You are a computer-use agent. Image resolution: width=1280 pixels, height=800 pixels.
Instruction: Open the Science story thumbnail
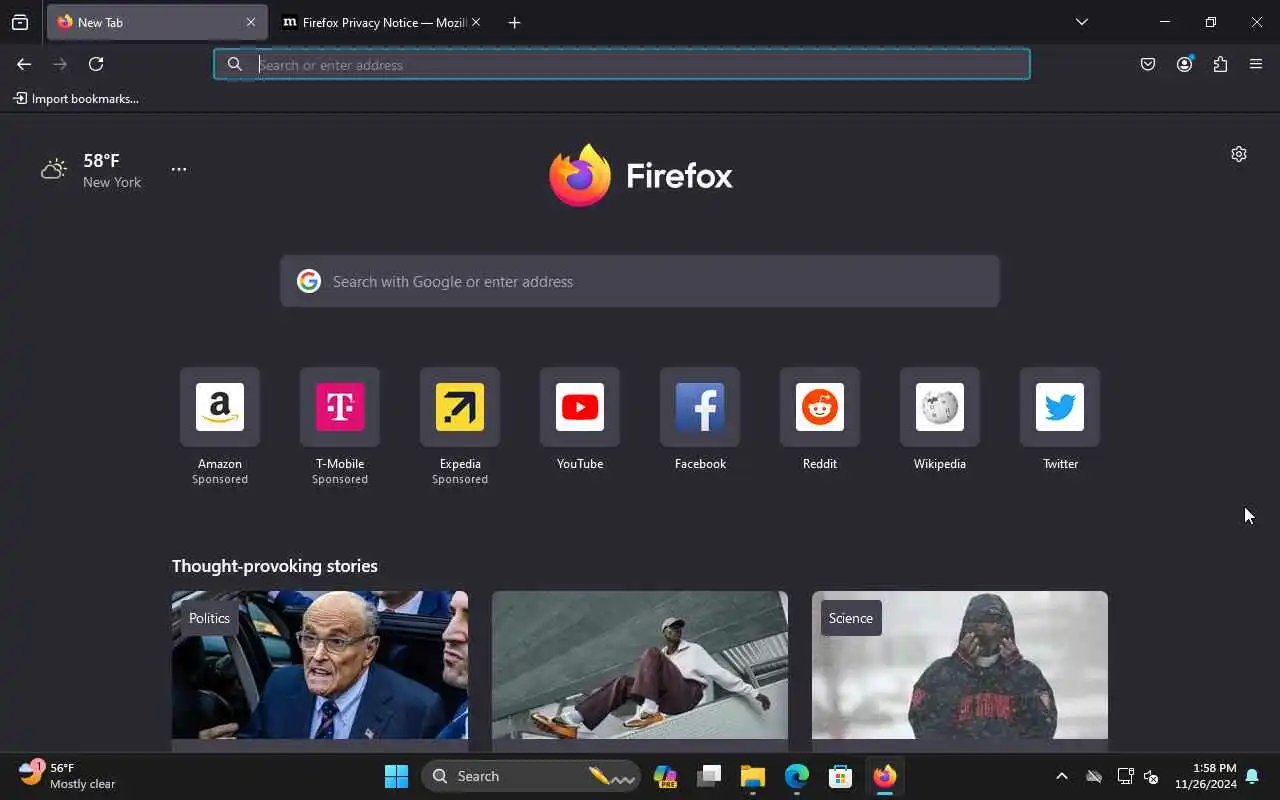[x=960, y=665]
